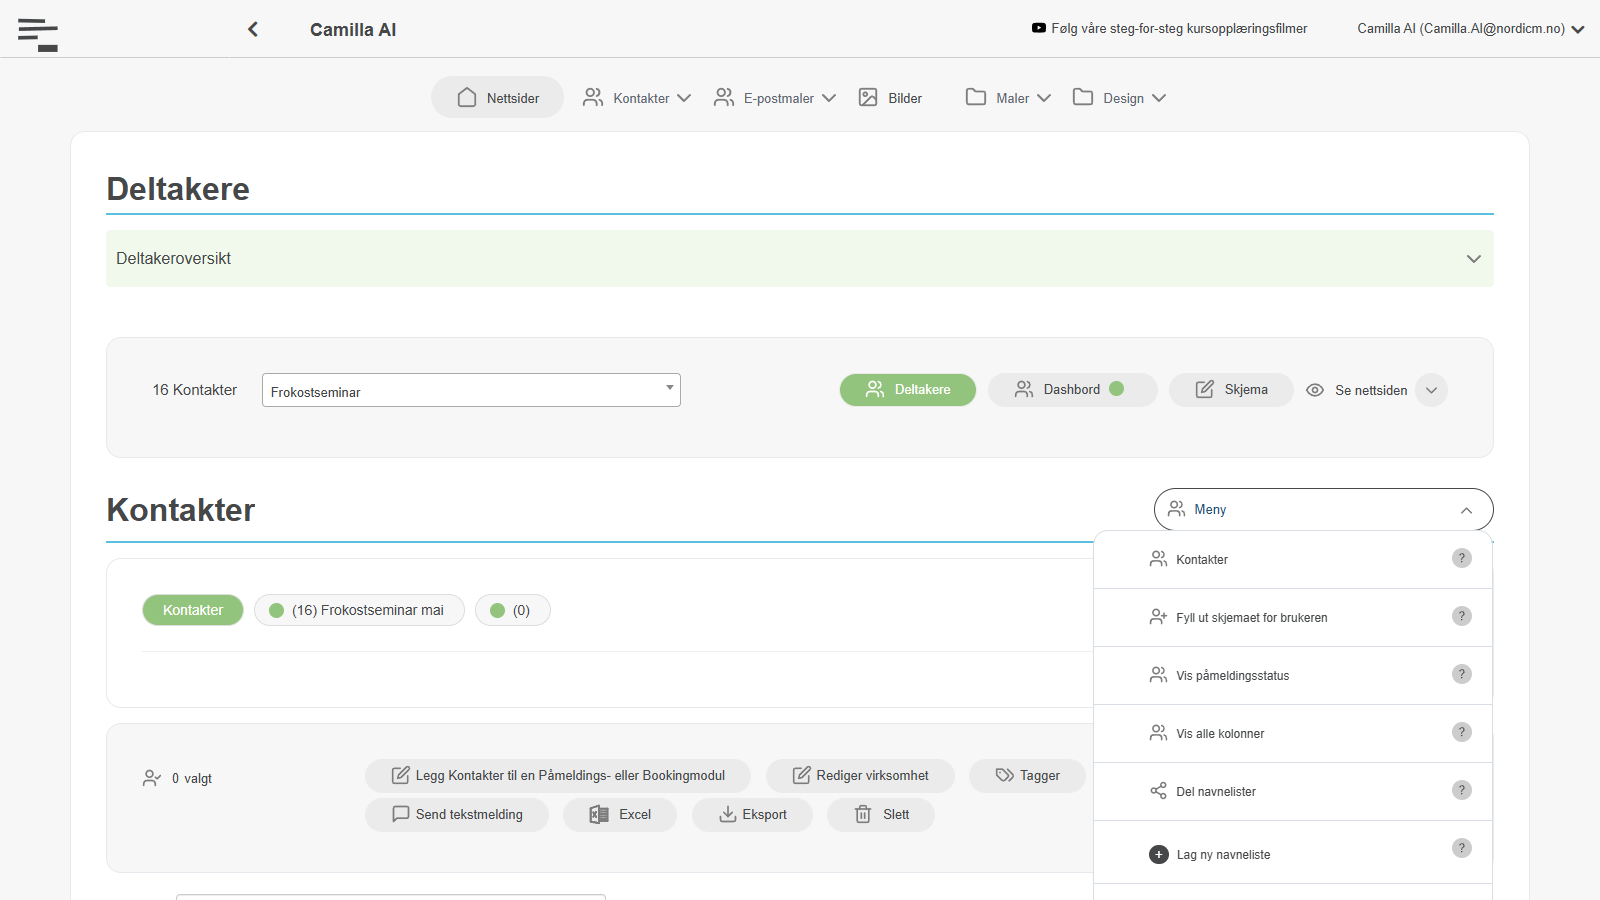This screenshot has width=1600, height=900.
Task: Expand the Design dropdown
Action: pos(1119,98)
